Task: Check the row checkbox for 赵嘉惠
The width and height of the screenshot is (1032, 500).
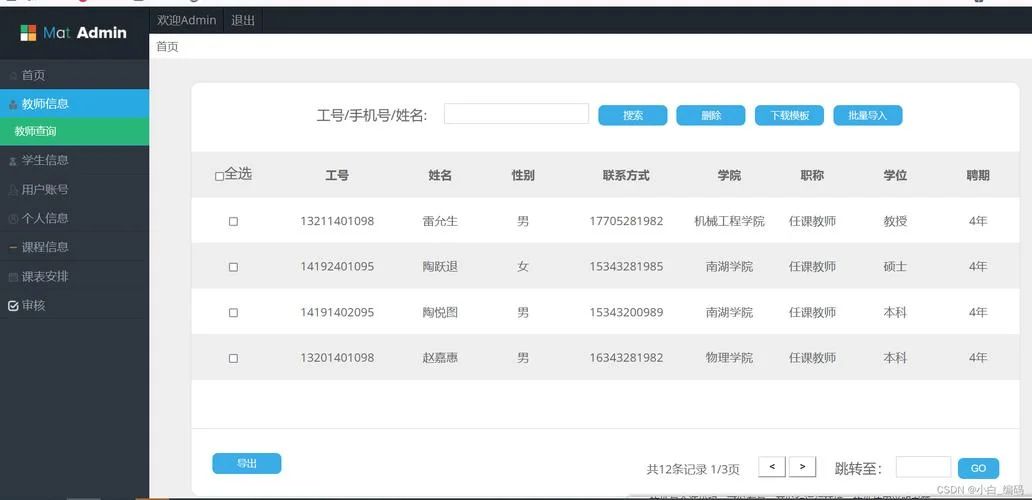Action: click(233, 359)
